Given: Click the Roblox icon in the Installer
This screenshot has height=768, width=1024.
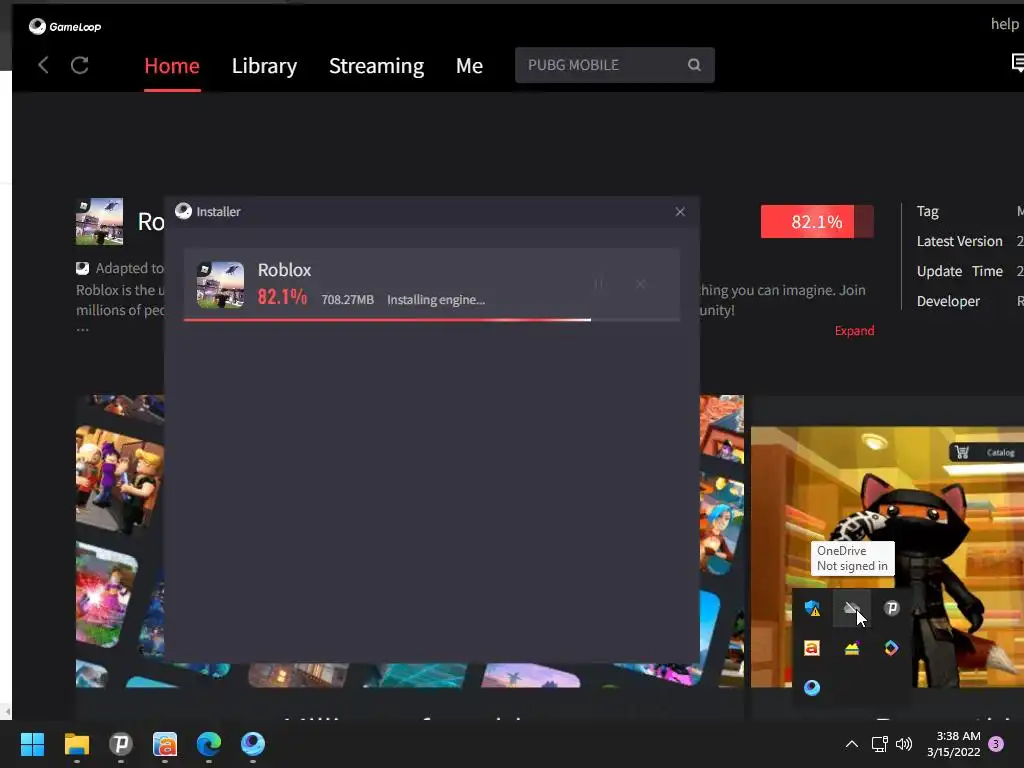Looking at the screenshot, I should [x=220, y=285].
